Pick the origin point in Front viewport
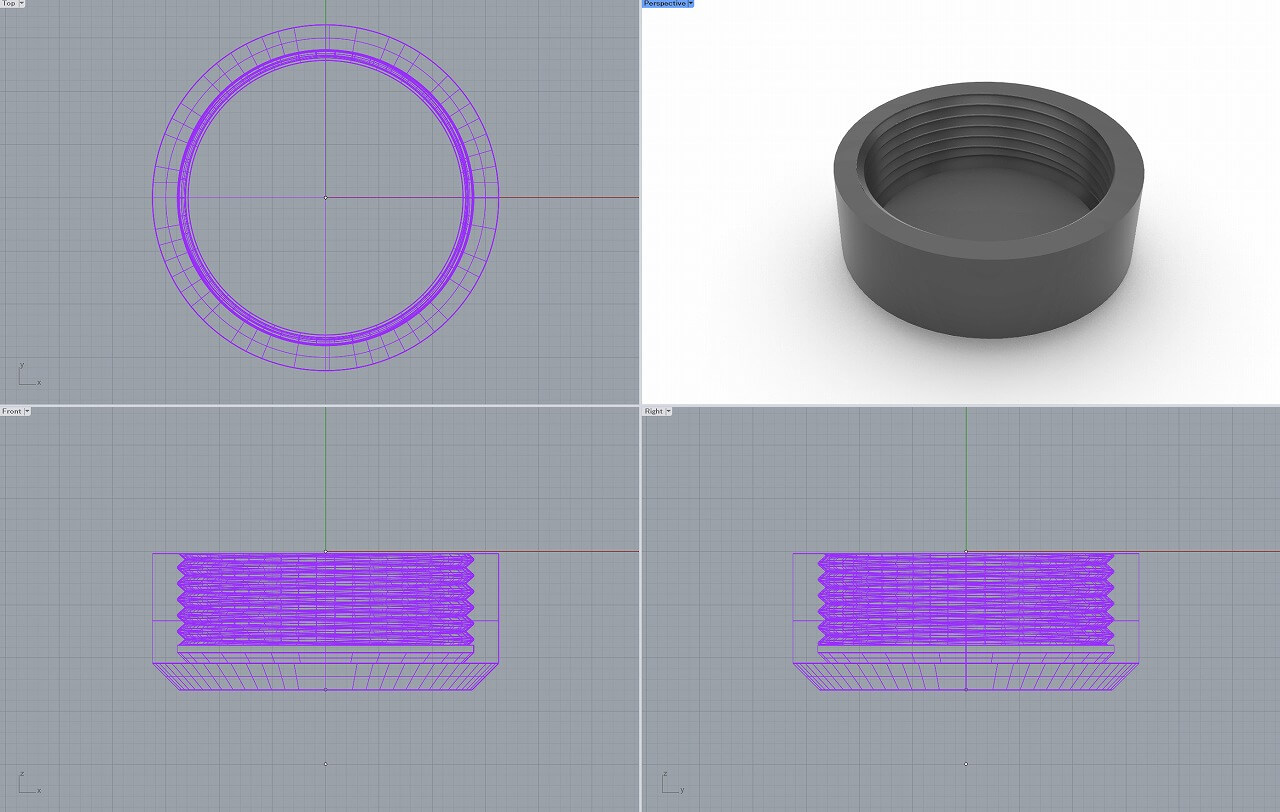The image size is (1280, 812). click(x=325, y=551)
